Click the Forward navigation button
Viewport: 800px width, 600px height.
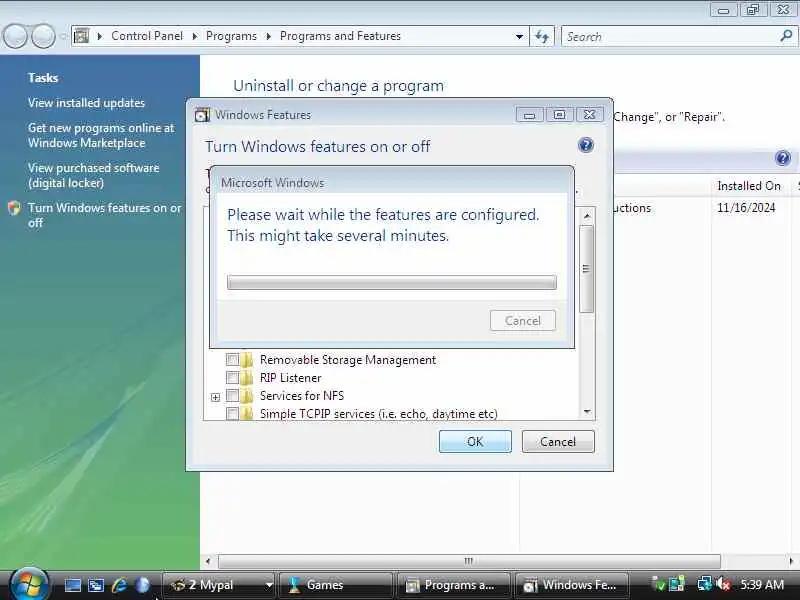pos(44,36)
